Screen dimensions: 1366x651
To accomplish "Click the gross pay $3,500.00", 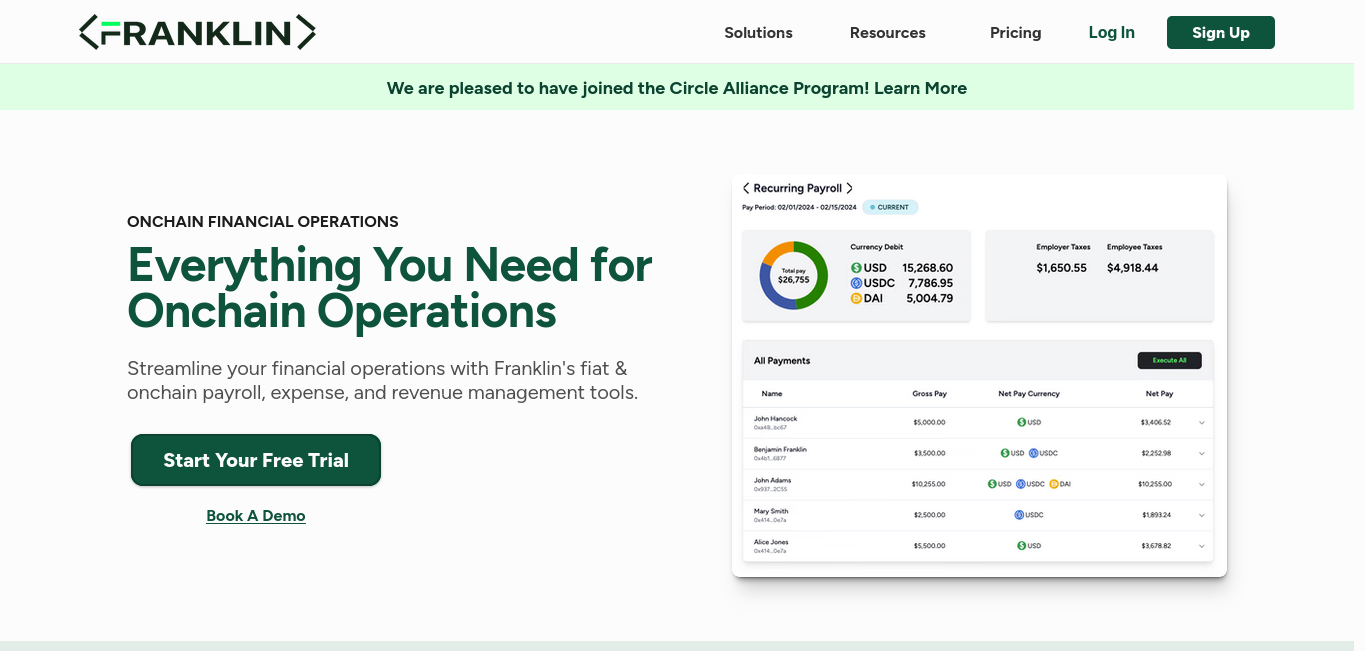I will coord(929,454).
